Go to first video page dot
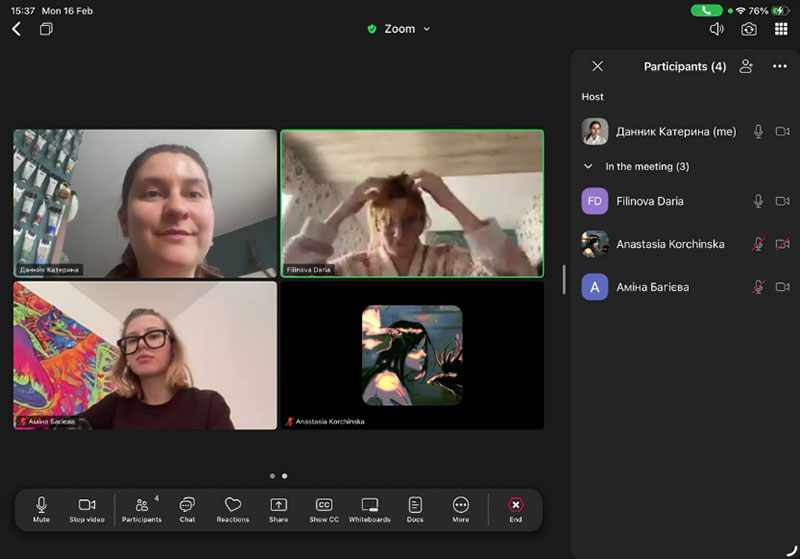Screen dimensions: 800x559 point(273,476)
